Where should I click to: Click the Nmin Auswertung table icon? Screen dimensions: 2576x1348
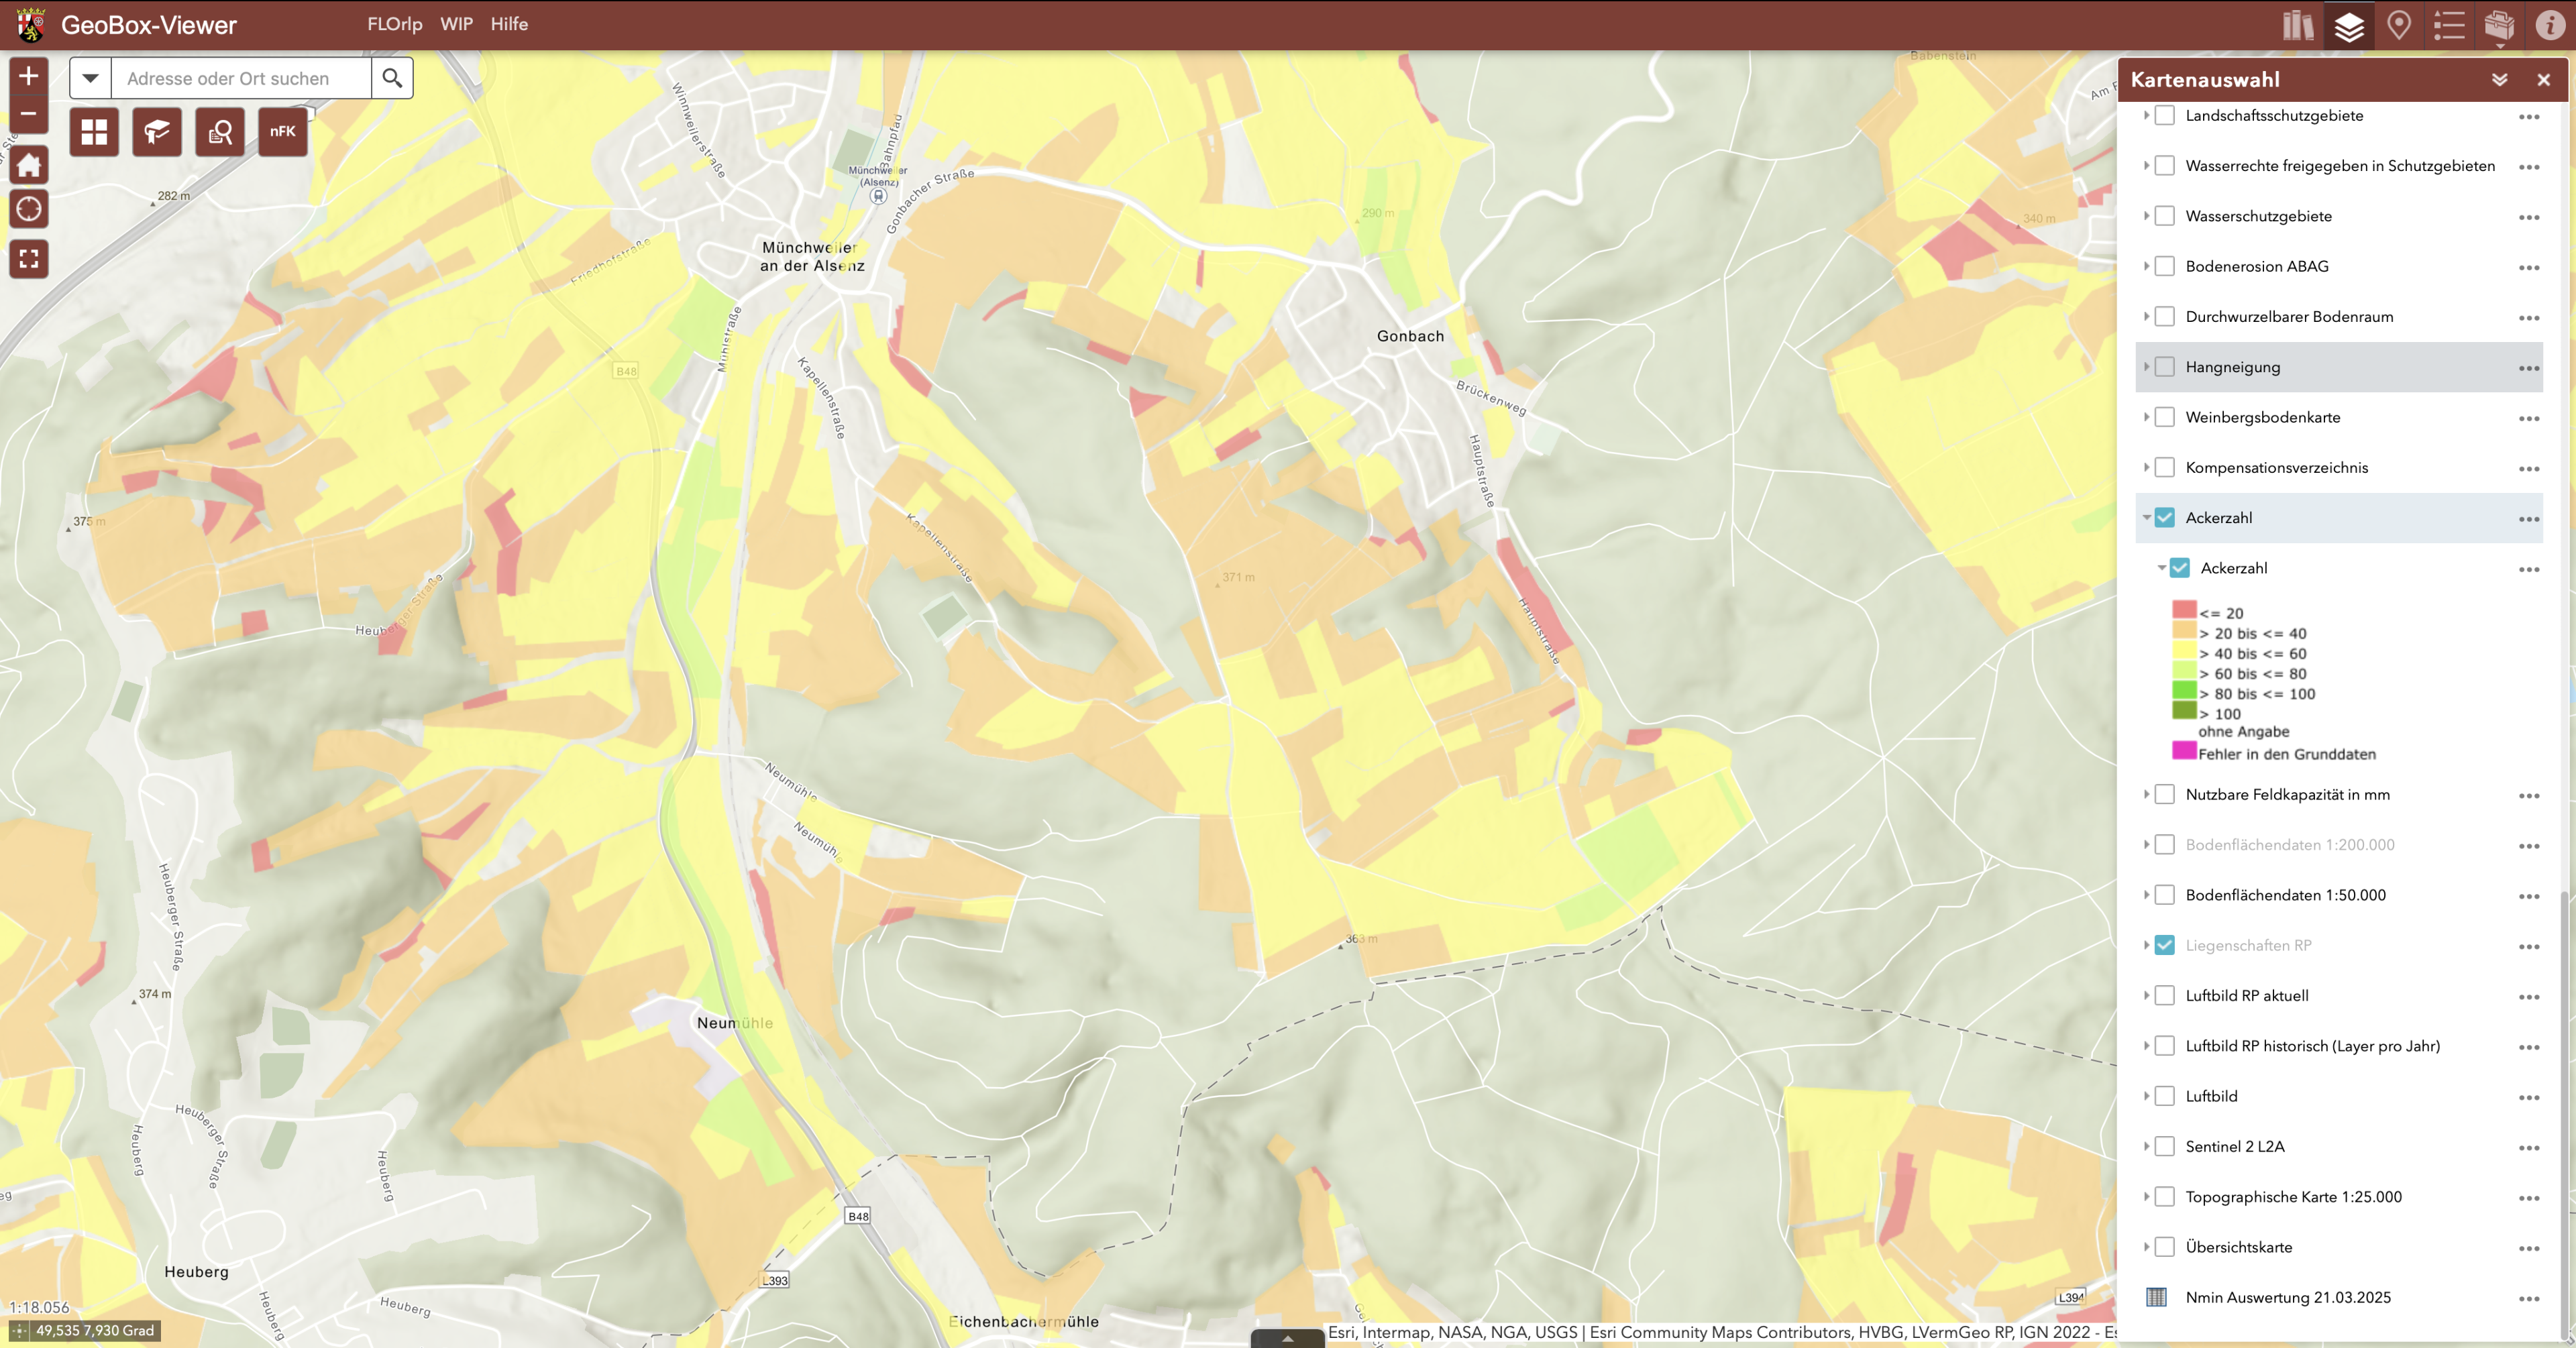tap(2156, 1297)
